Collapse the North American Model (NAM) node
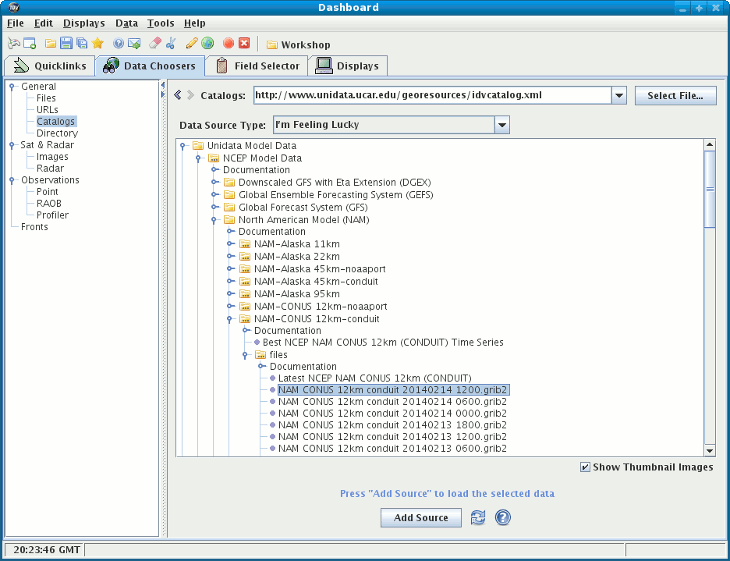Image resolution: width=730 pixels, height=561 pixels. click(x=215, y=219)
